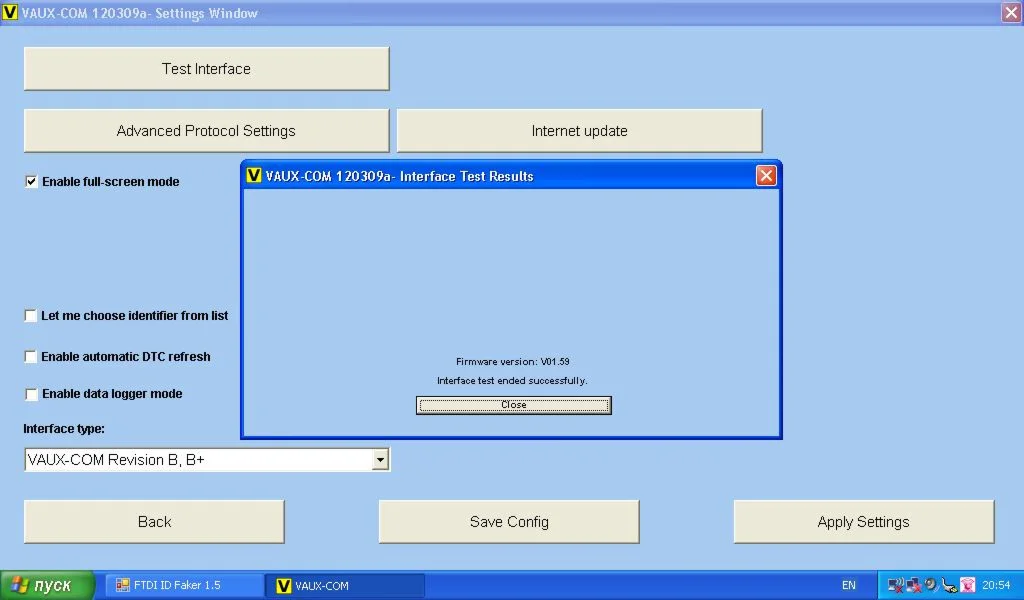Toggle Enable full-screen mode checkbox
Viewport: 1024px width, 600px height.
pyautogui.click(x=31, y=182)
